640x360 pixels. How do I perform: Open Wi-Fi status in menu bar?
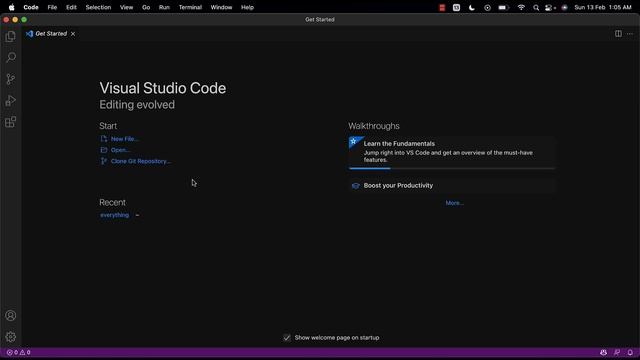point(521,7)
